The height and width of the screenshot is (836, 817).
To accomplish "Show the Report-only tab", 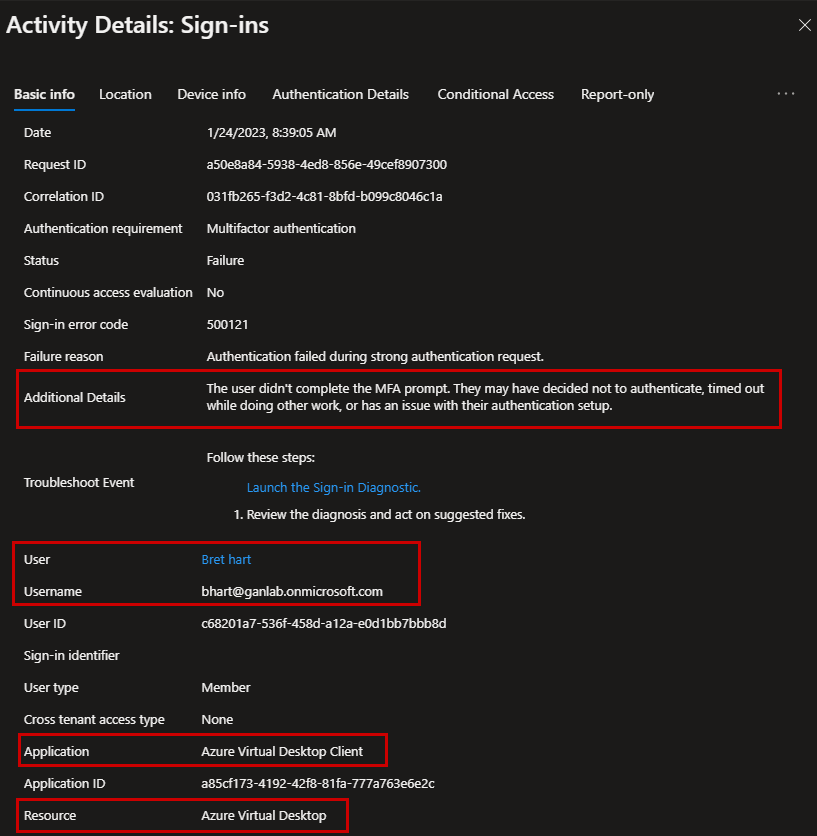I will pyautogui.click(x=617, y=94).
